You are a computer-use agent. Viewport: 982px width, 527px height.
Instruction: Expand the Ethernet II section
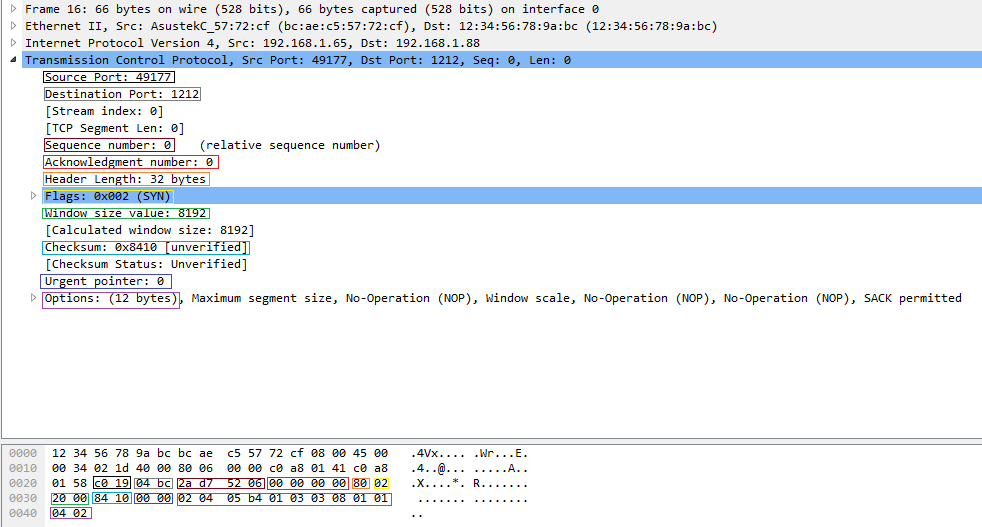[x=13, y=26]
